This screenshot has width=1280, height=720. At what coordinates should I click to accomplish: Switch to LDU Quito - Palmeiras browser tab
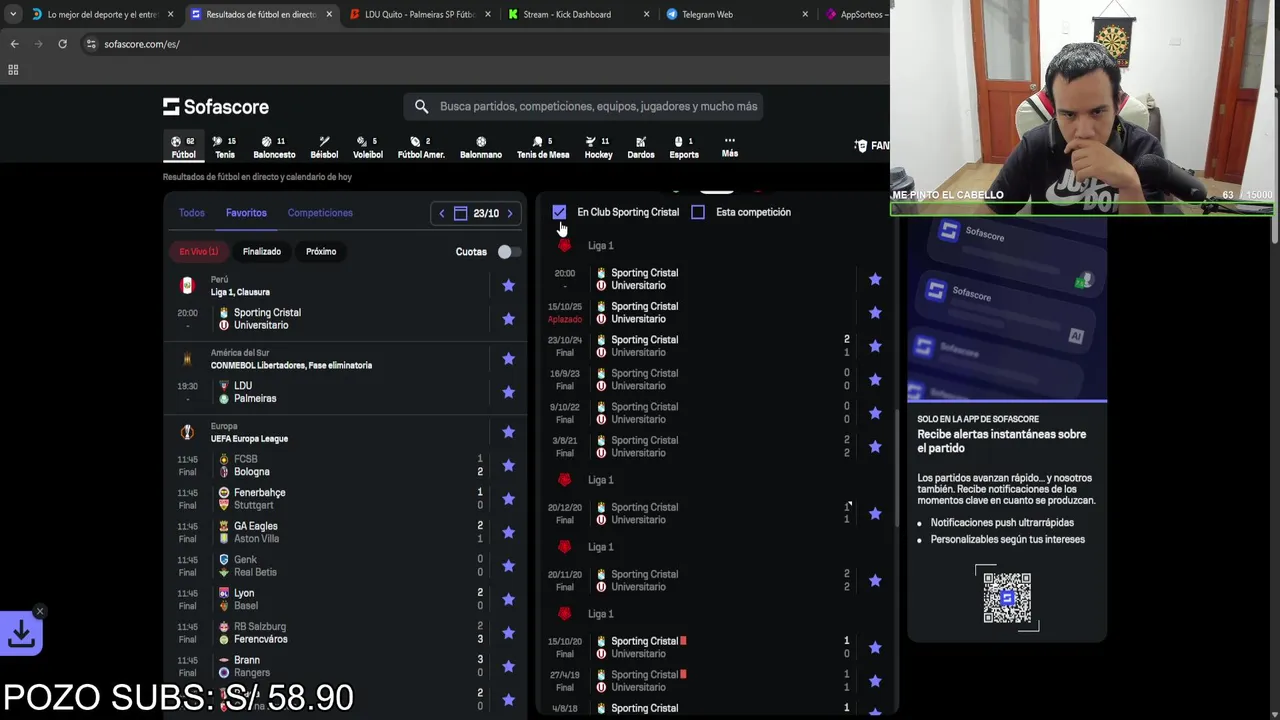coord(419,14)
